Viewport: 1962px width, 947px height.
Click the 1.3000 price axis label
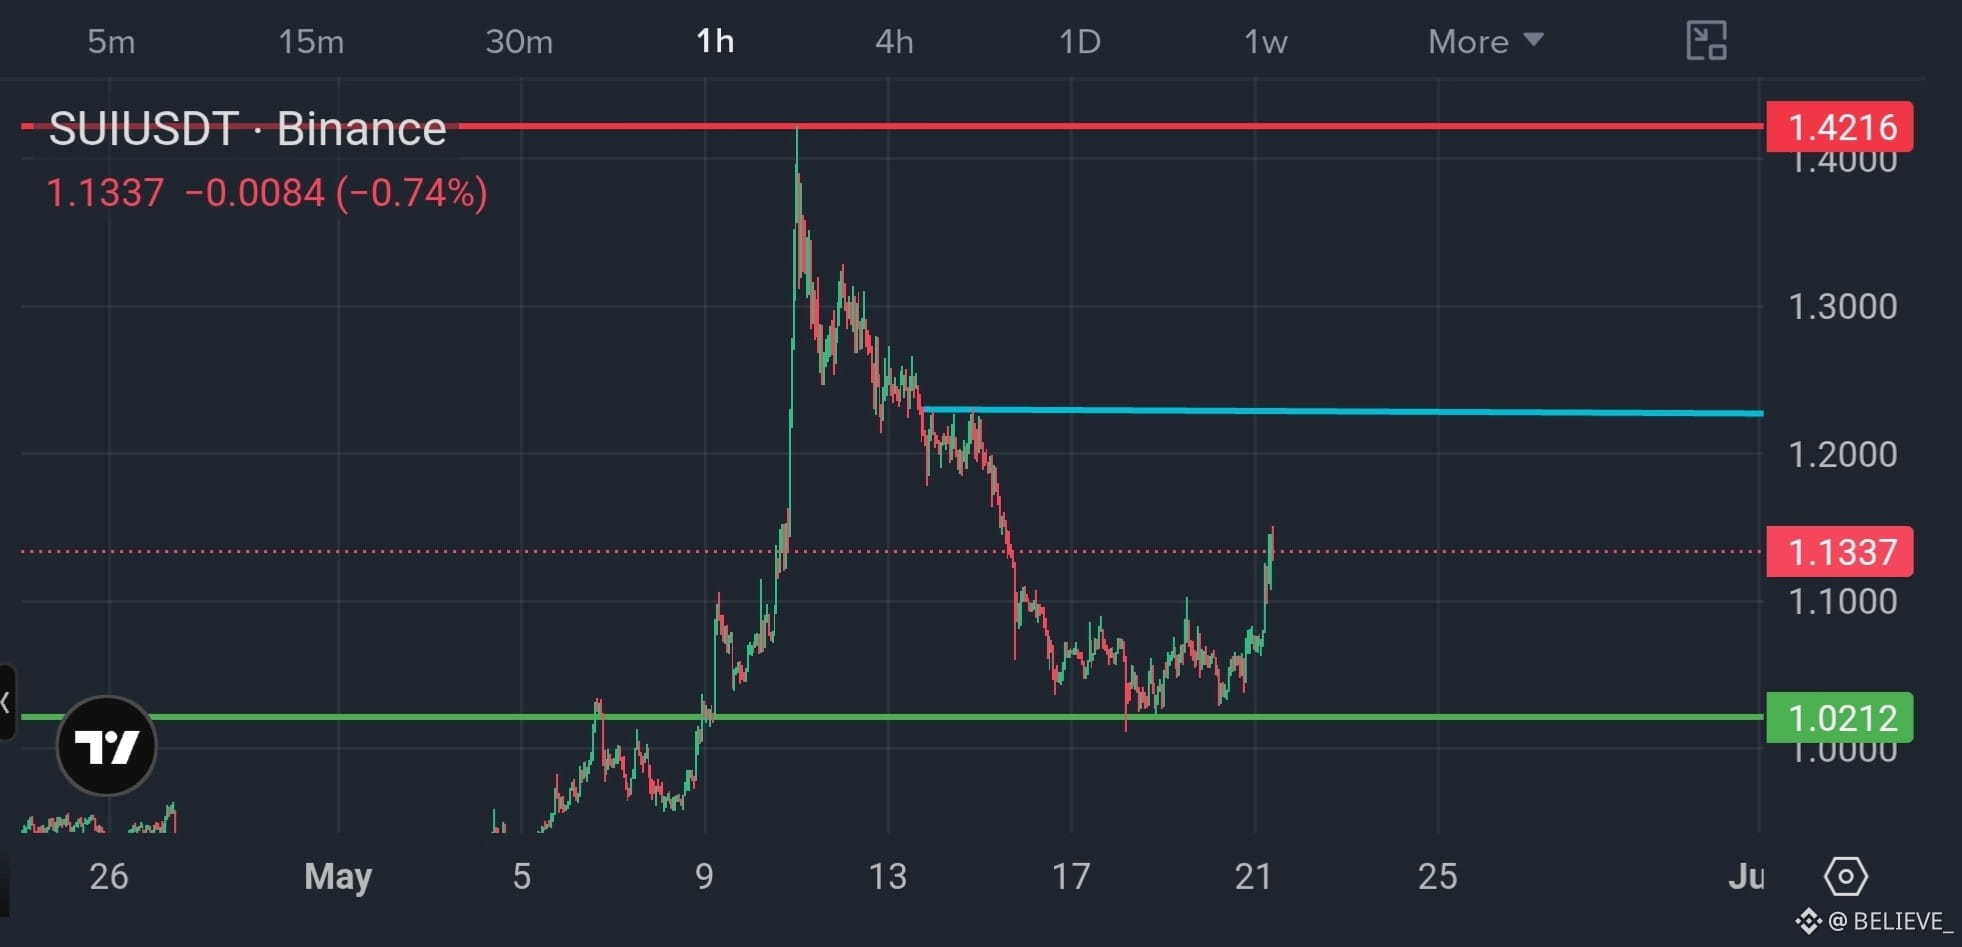1842,306
